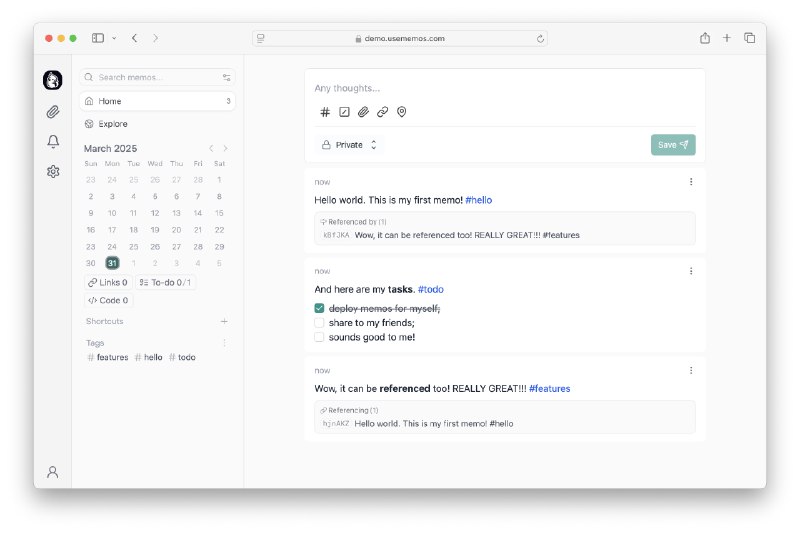Click the Save button
The height and width of the screenshot is (533, 800).
pyautogui.click(x=673, y=145)
